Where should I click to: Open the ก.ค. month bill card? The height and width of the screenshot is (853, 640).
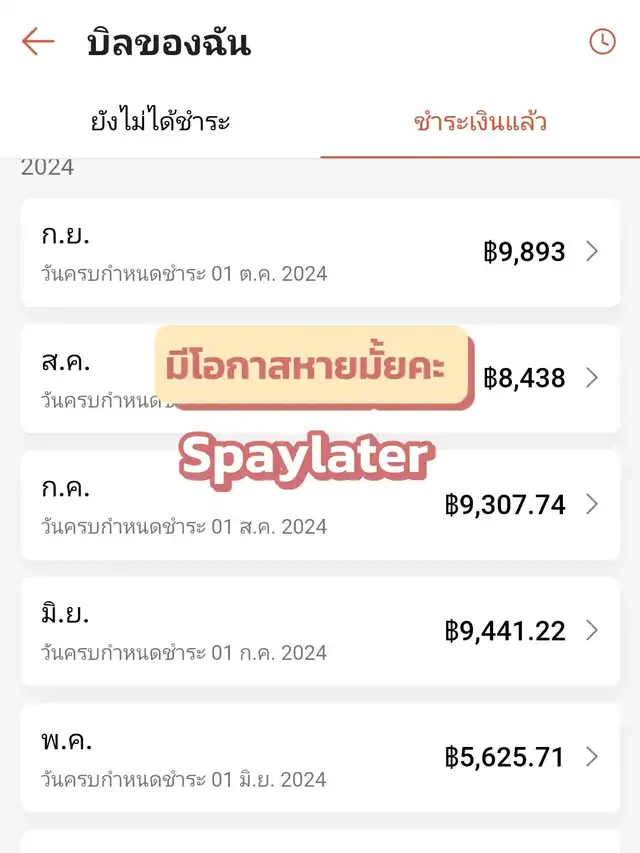tap(320, 505)
